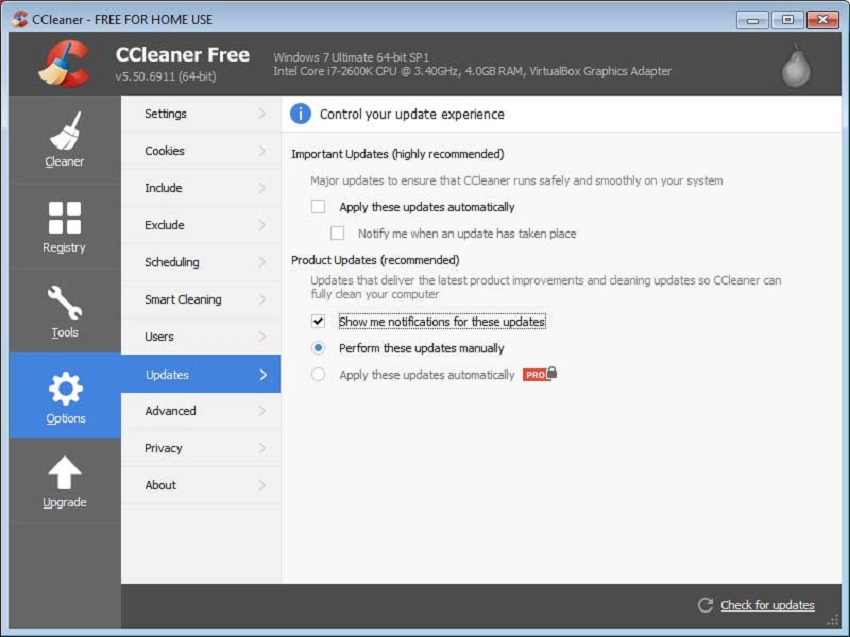Click the Piriform pear icon
850x637 pixels.
(x=796, y=65)
